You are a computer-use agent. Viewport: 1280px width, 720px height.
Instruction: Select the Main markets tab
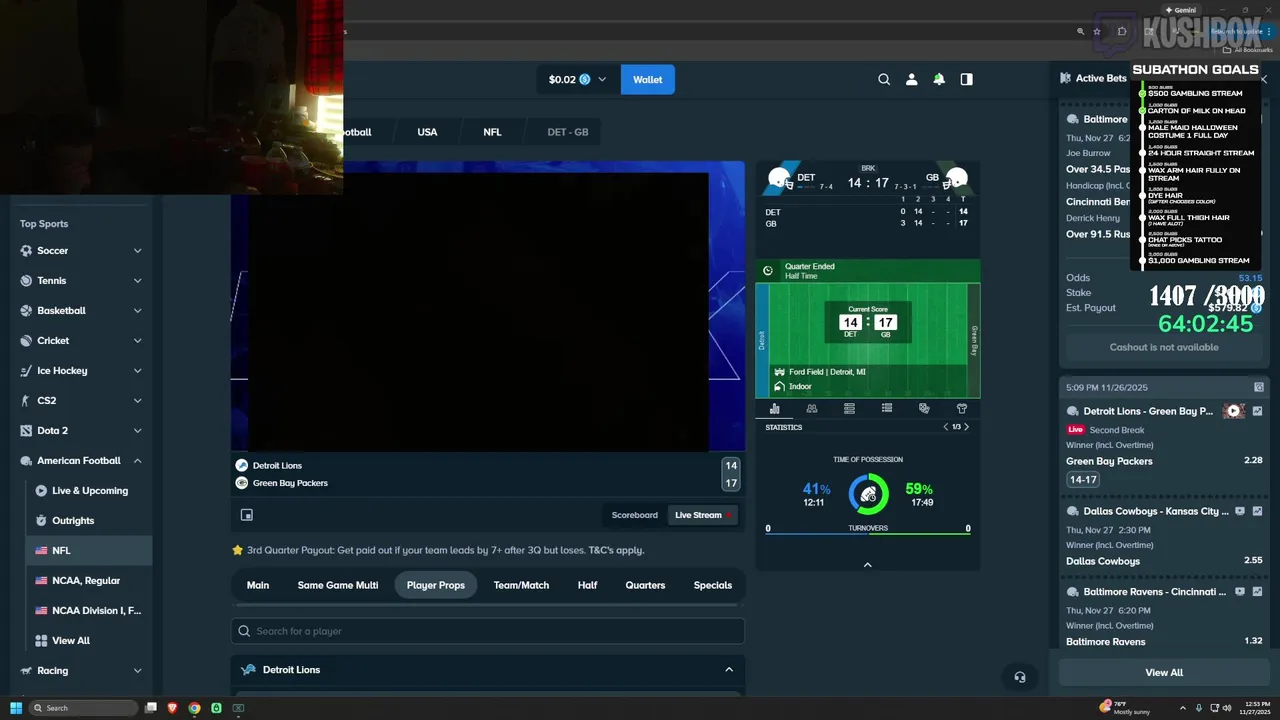click(258, 585)
